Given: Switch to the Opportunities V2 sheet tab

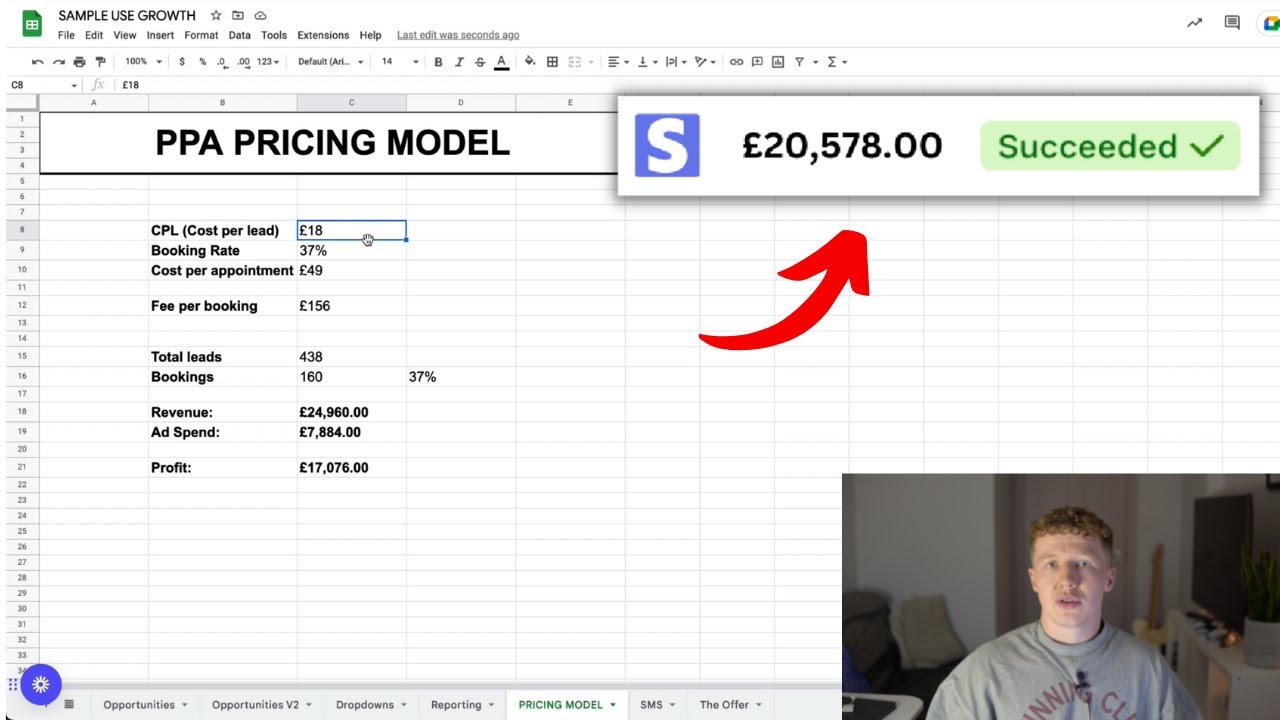Looking at the screenshot, I should point(261,705).
